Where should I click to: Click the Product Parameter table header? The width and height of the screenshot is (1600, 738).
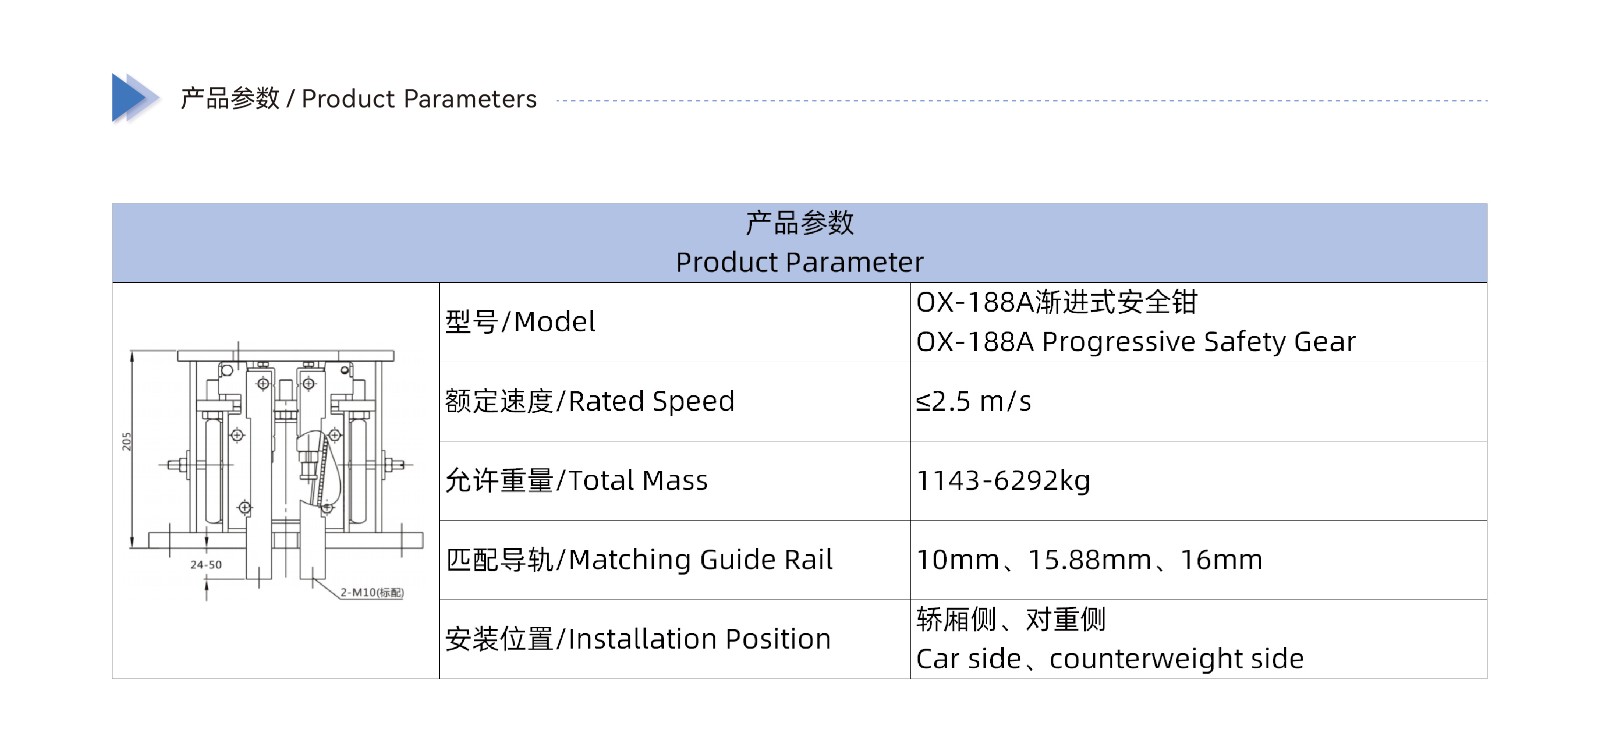[799, 243]
